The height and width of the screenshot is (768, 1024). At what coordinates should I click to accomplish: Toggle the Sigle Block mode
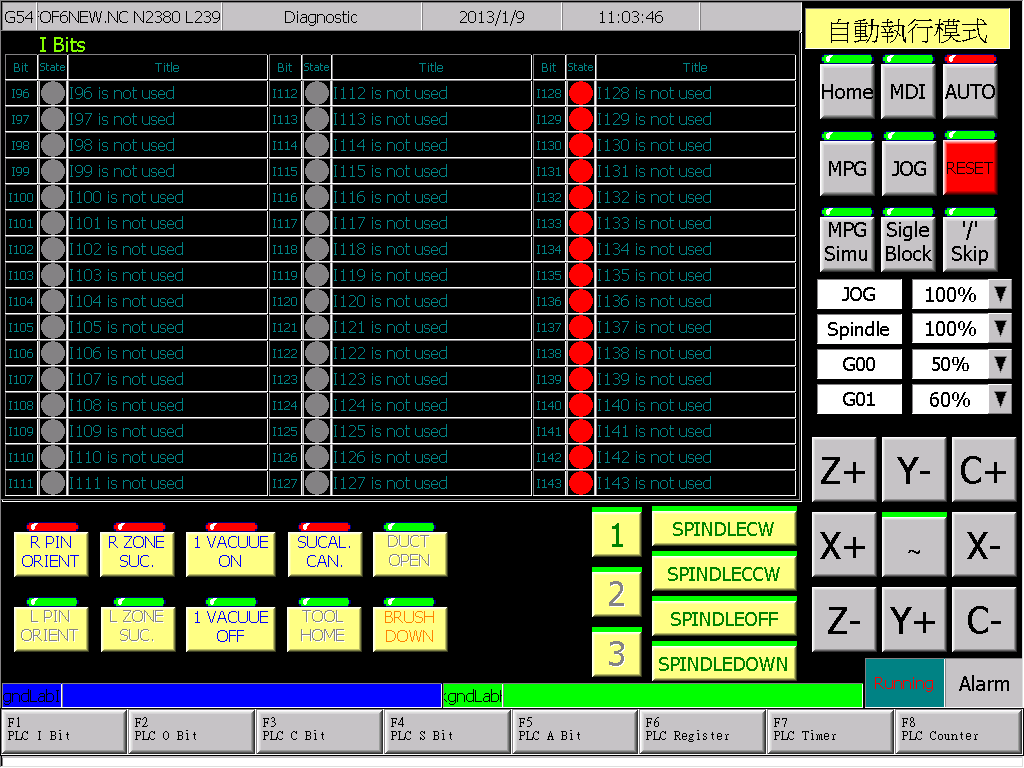[x=908, y=240]
